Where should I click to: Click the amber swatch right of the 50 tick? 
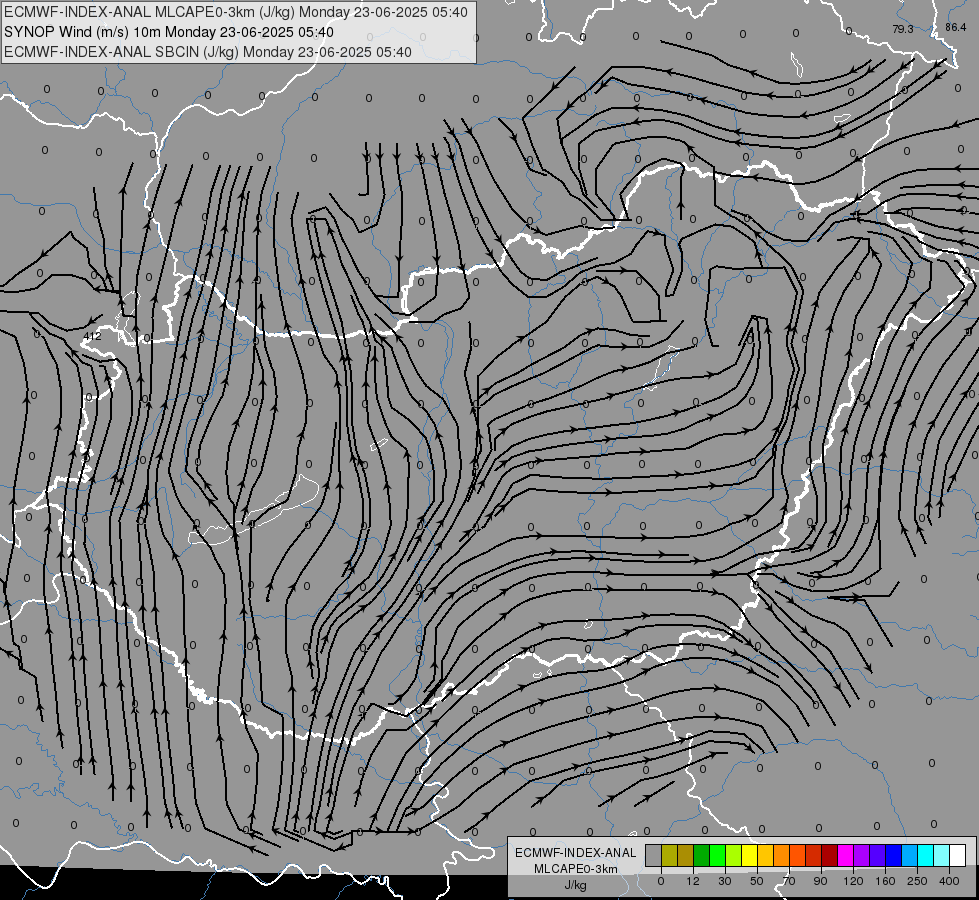[x=765, y=855]
